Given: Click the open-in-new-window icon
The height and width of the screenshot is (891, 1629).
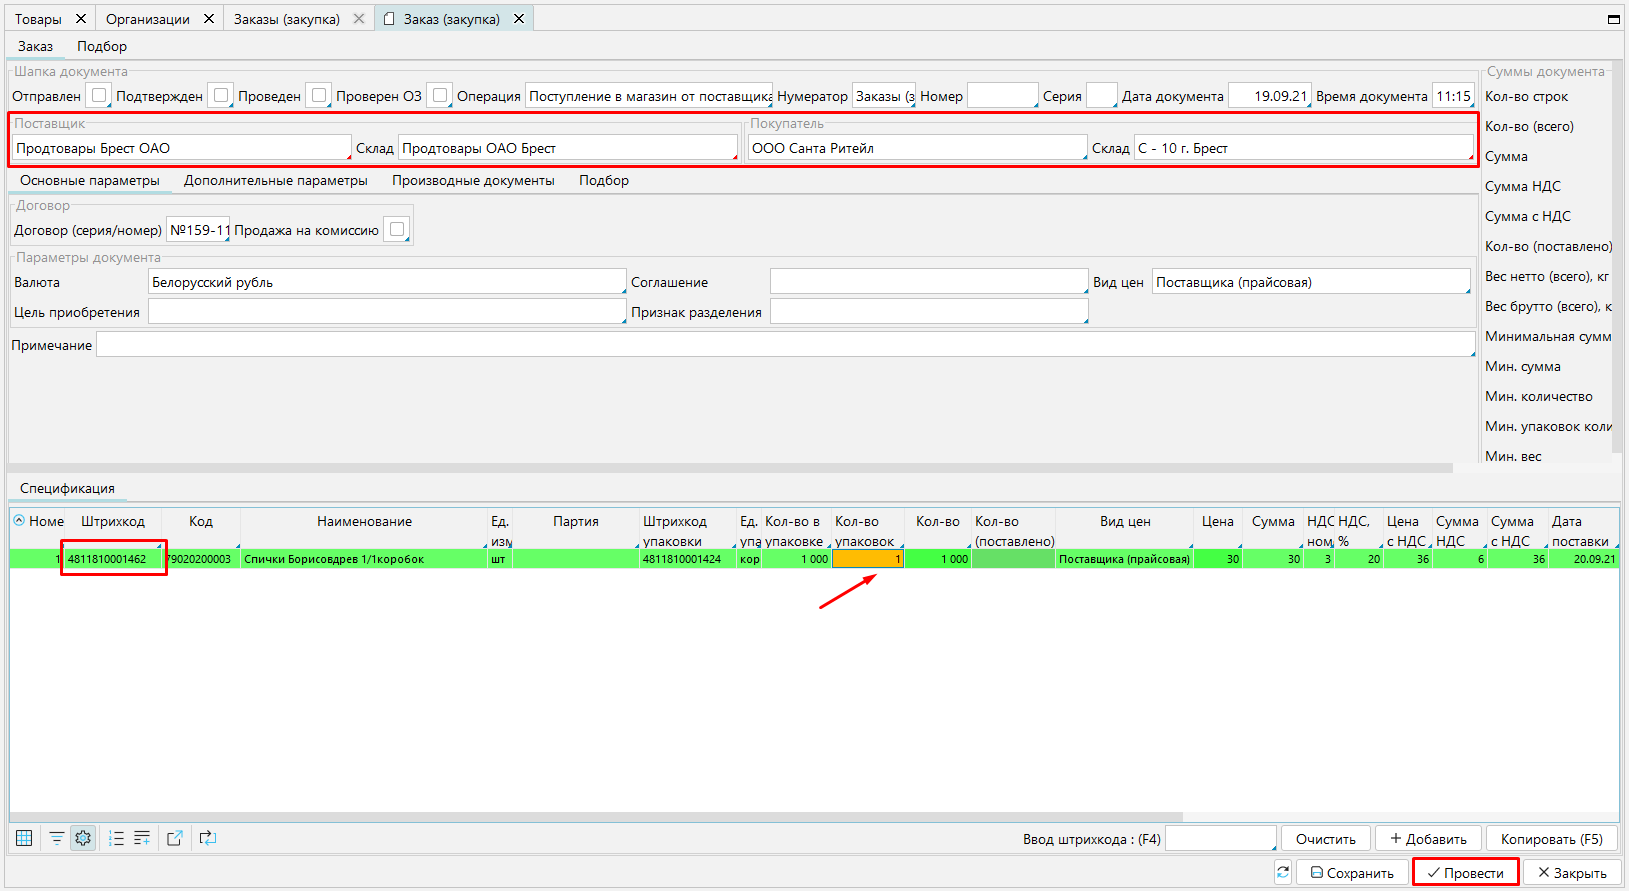Looking at the screenshot, I should click(x=175, y=838).
